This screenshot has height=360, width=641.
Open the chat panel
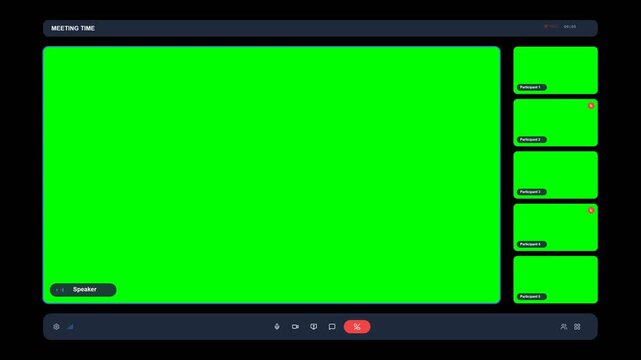coord(332,326)
